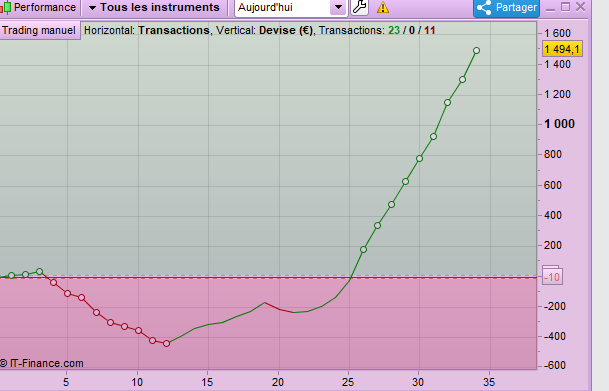Close the performance window

(580, 7)
